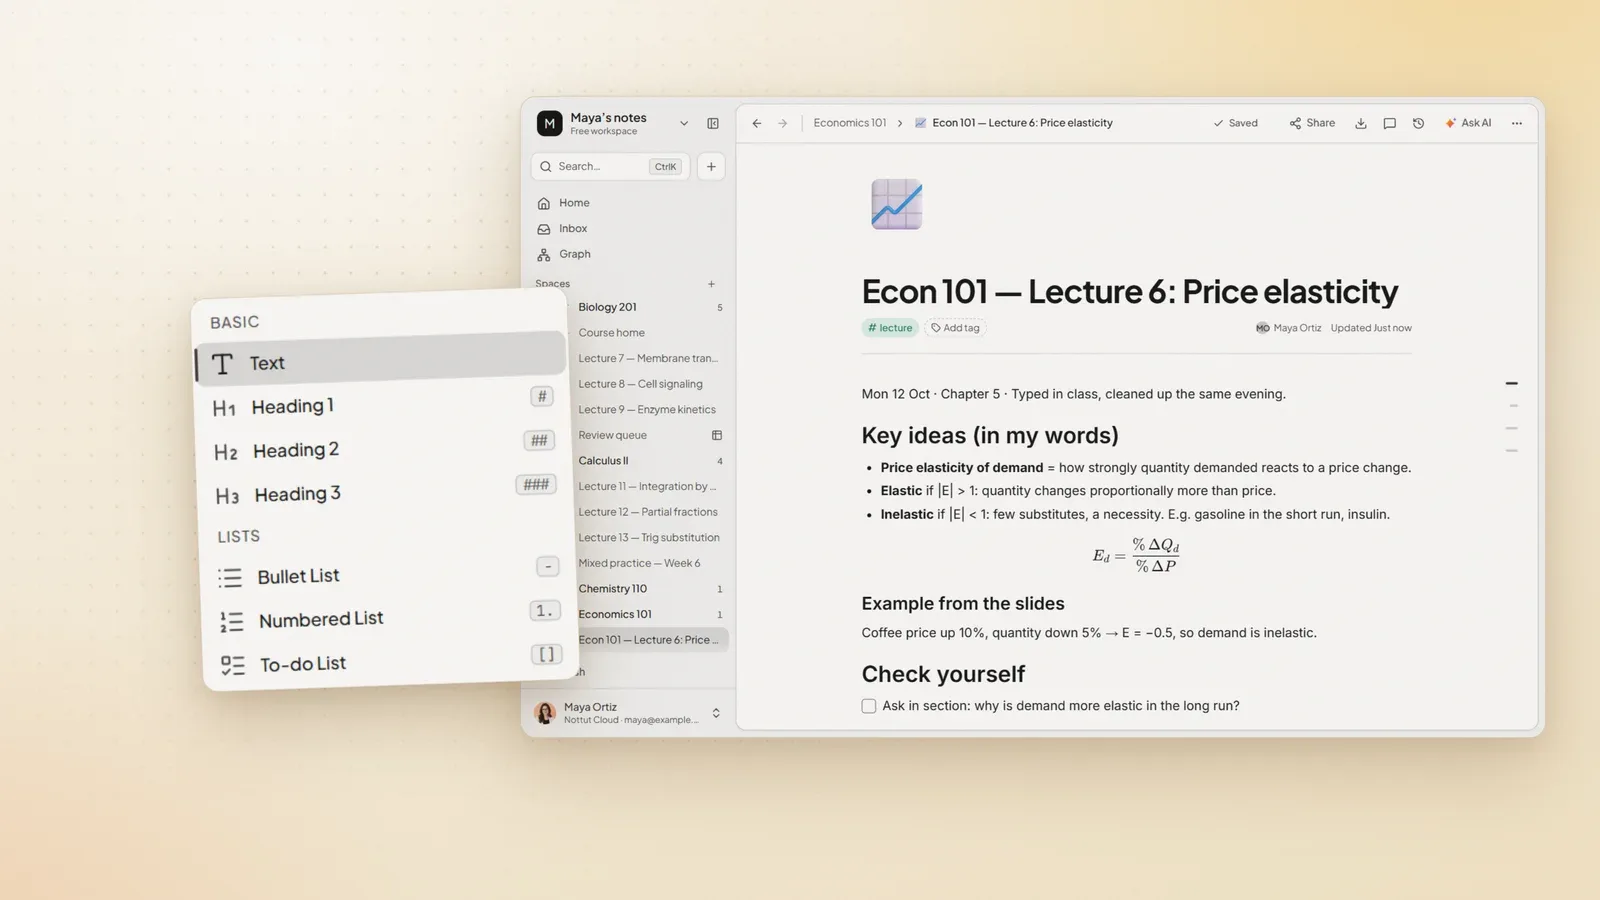Open the Maya Ortiz account switcher
The width and height of the screenshot is (1600, 900).
tap(629, 713)
